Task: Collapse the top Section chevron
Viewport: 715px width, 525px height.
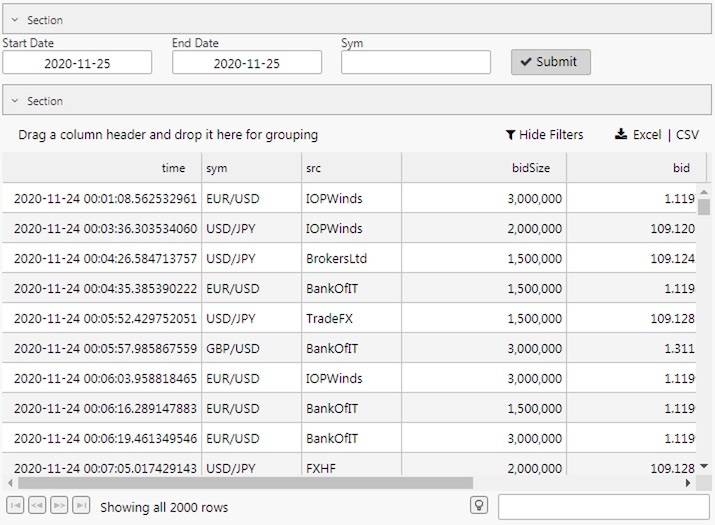Action: (15, 20)
